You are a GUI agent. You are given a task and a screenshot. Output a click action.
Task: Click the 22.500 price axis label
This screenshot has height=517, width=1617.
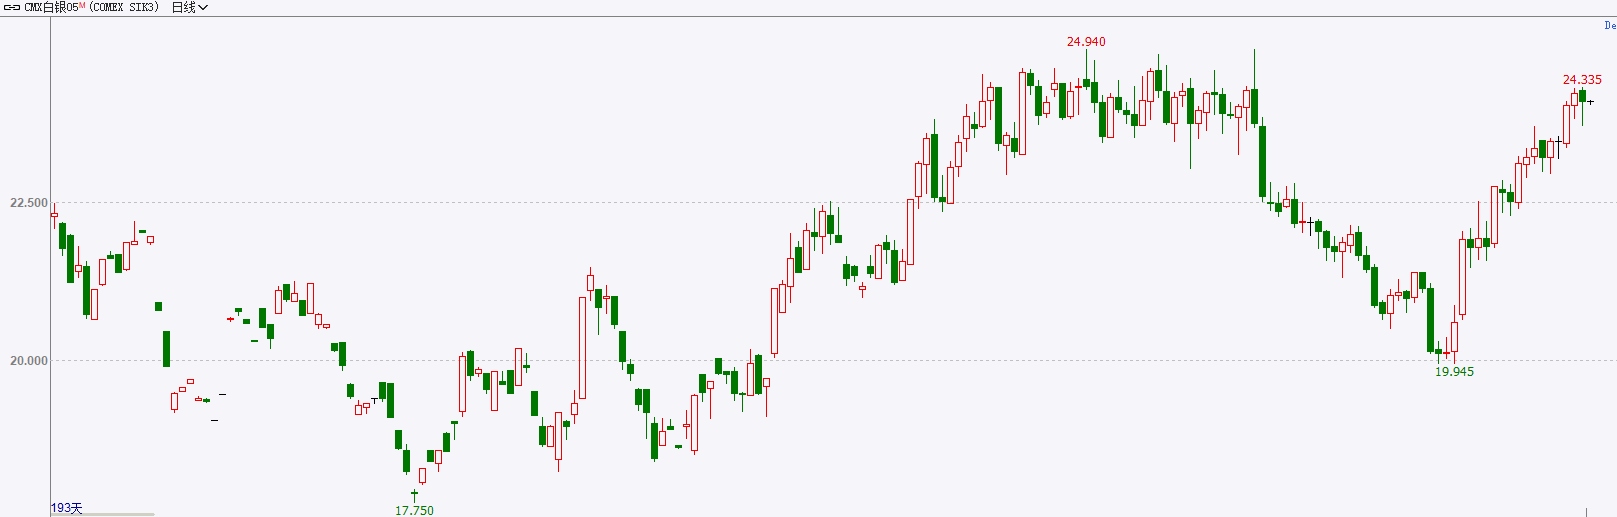coord(28,202)
